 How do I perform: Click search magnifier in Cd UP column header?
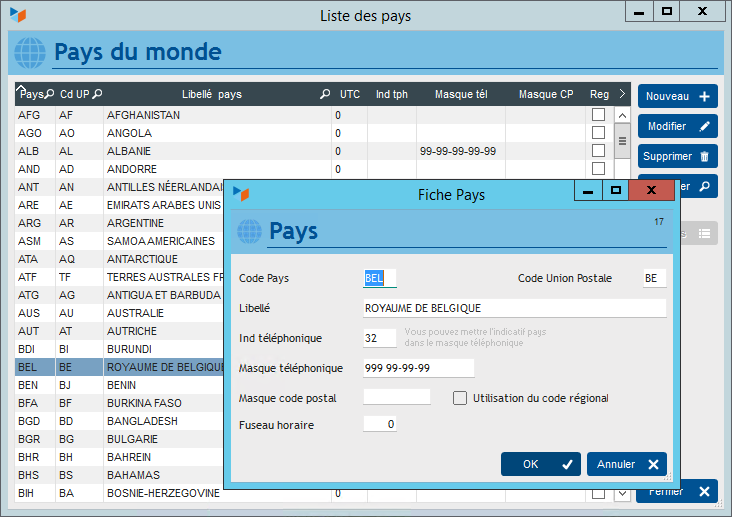(97, 95)
